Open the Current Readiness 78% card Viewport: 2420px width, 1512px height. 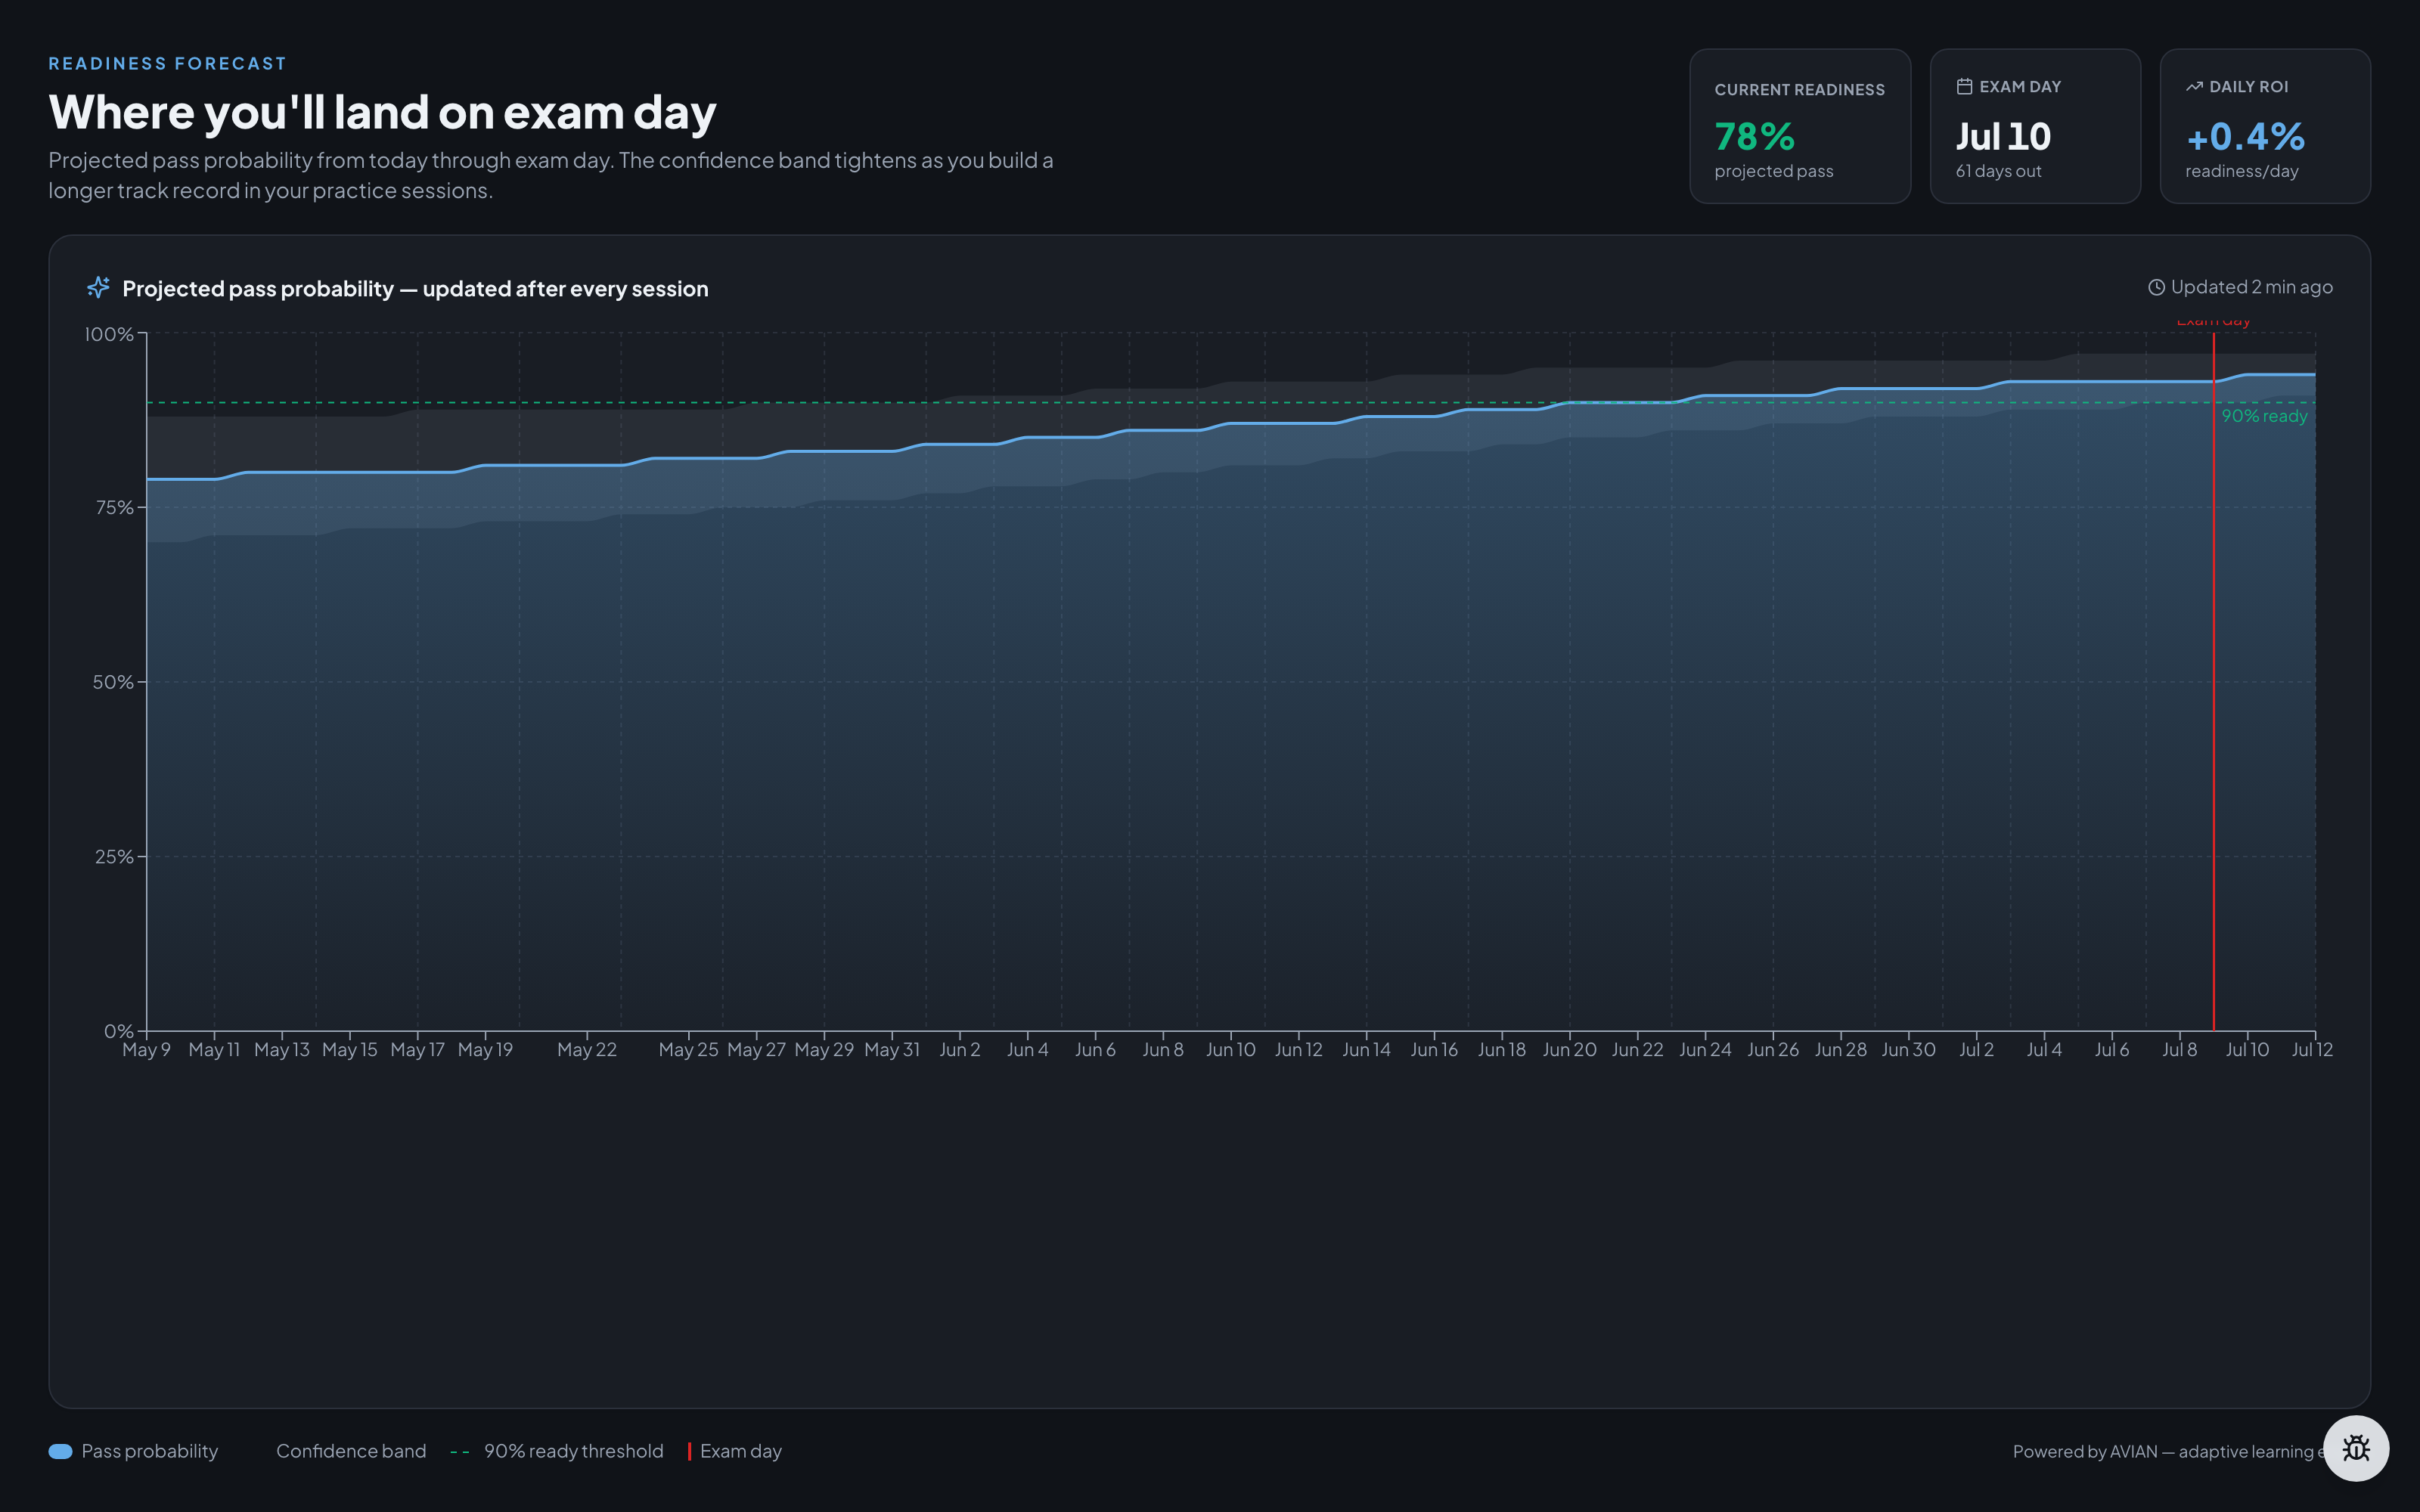pyautogui.click(x=1800, y=126)
